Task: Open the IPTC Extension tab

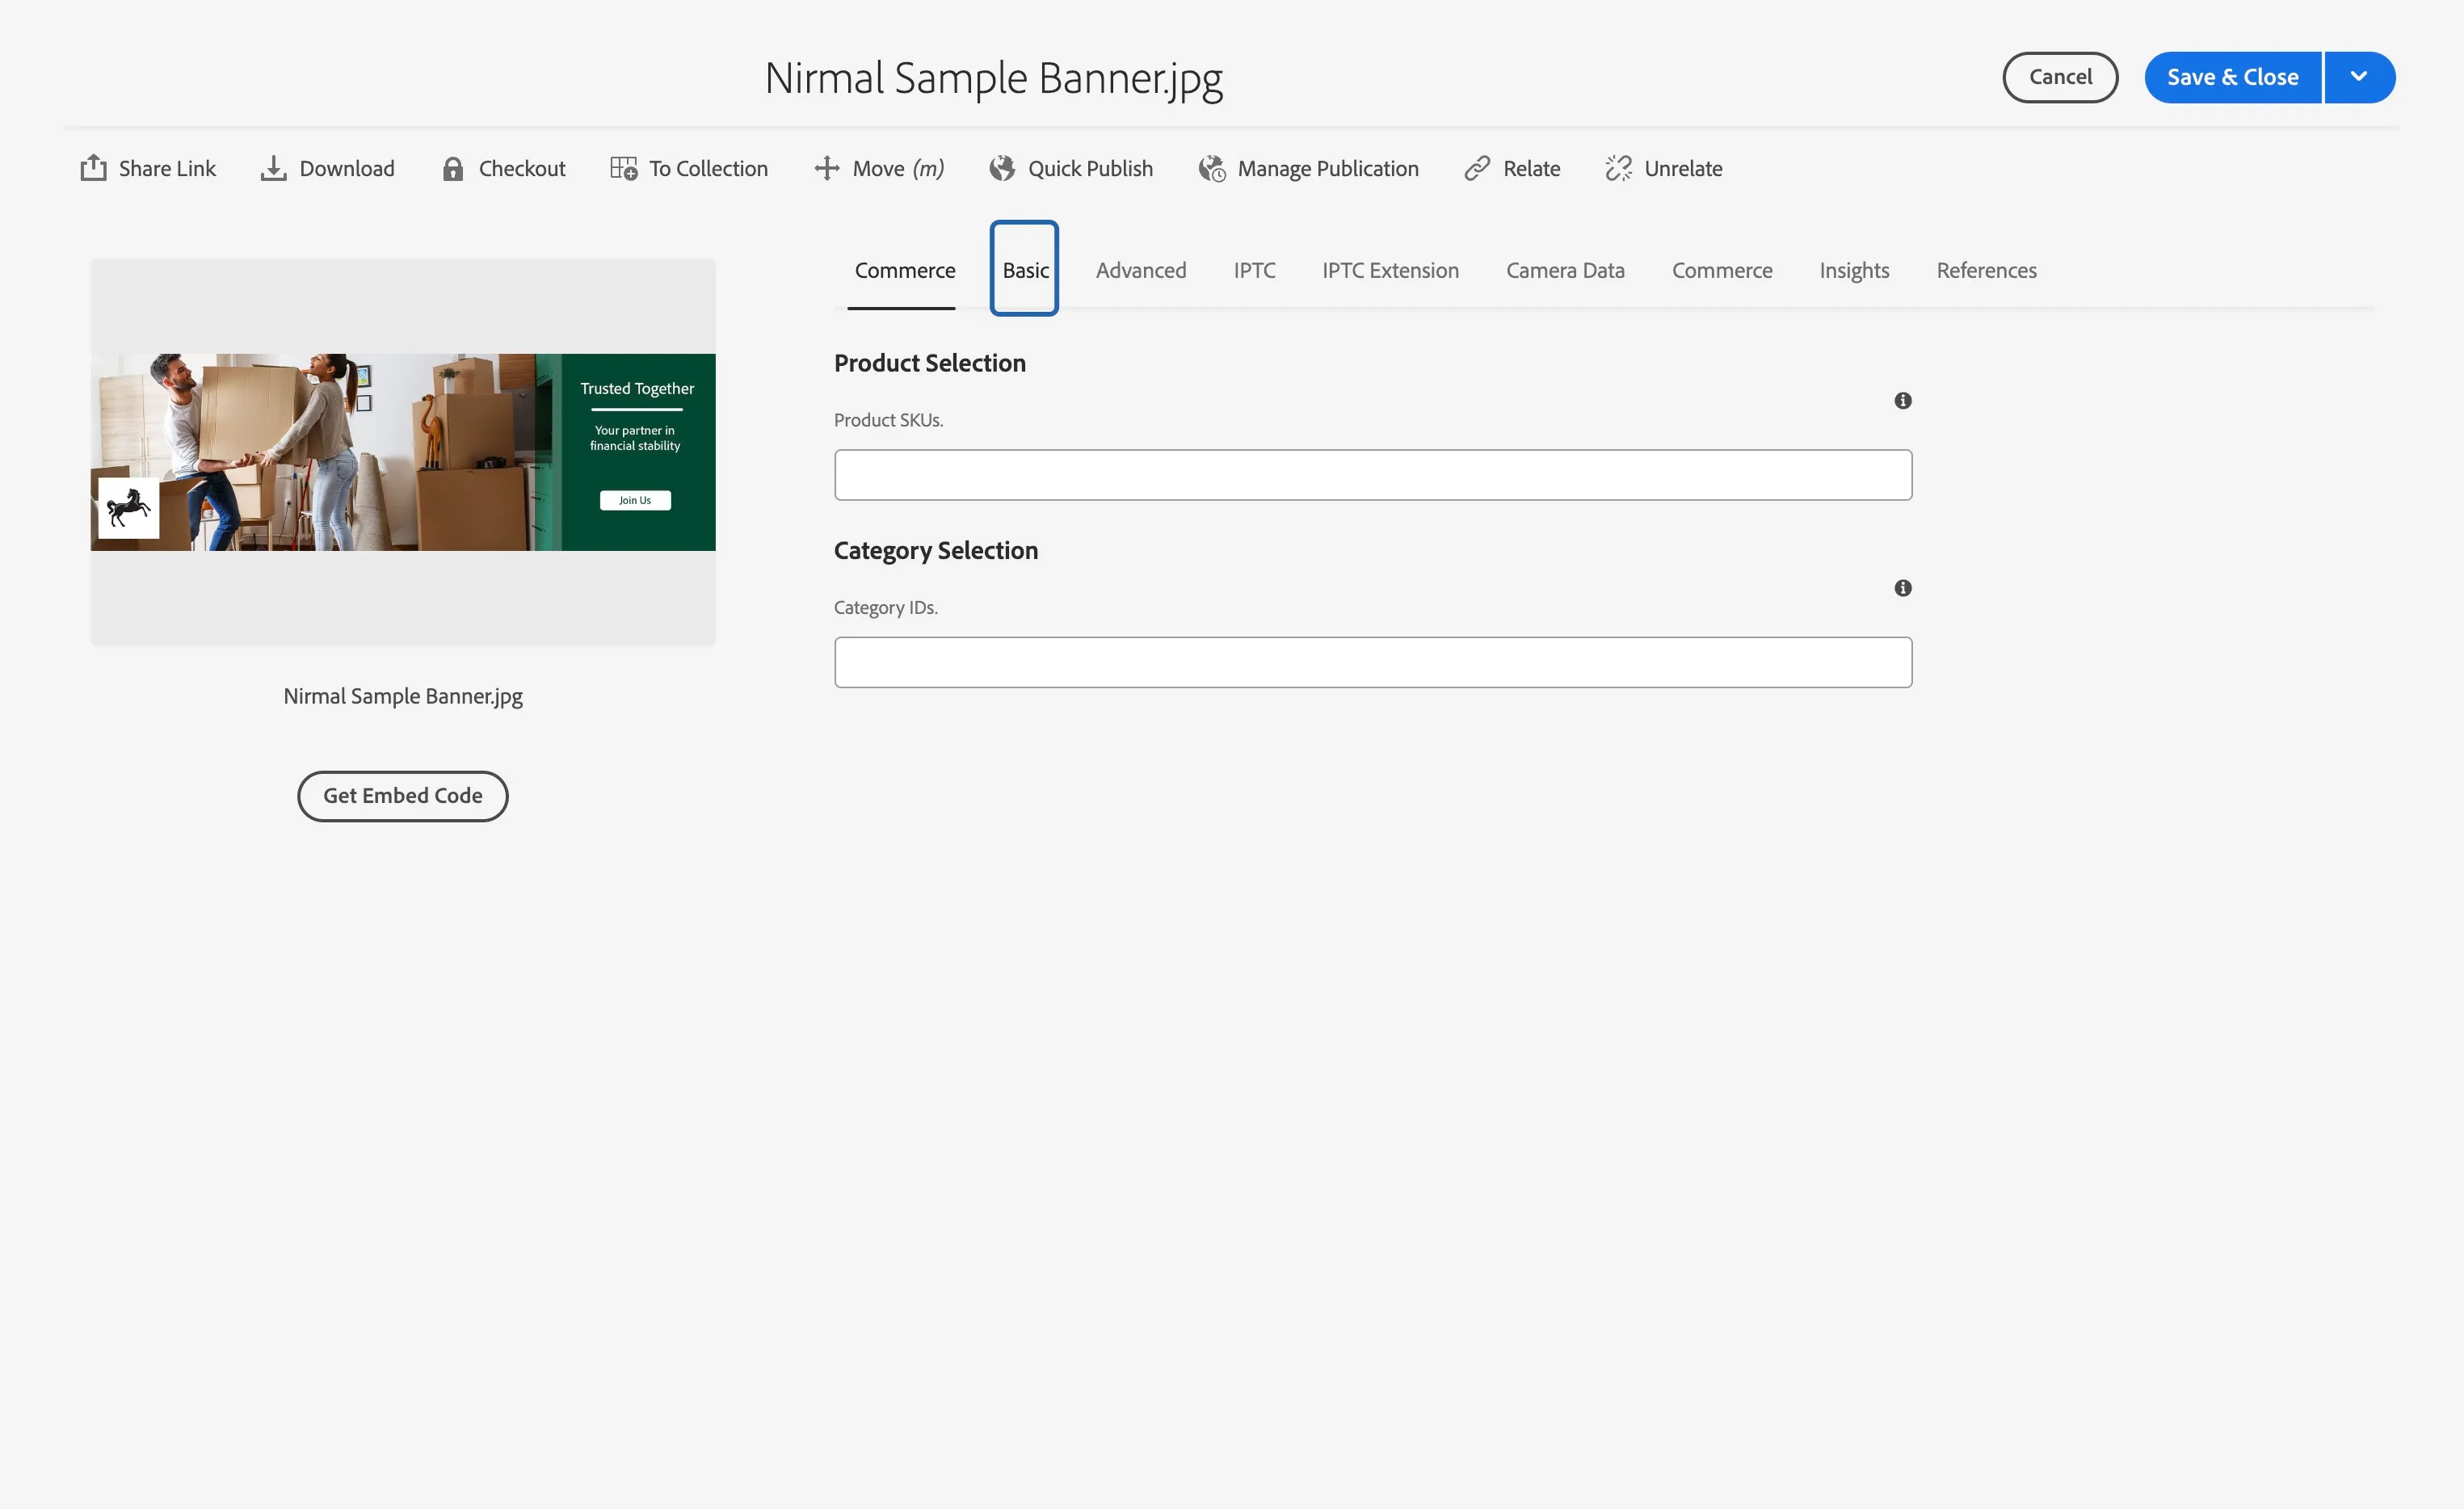Action: [x=1390, y=270]
